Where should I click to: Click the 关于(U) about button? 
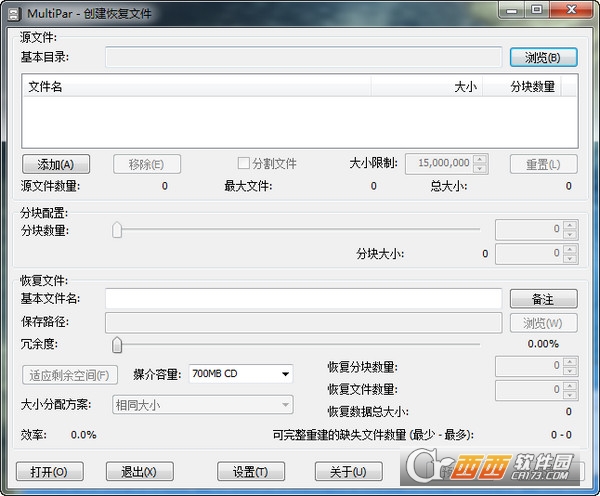(349, 472)
